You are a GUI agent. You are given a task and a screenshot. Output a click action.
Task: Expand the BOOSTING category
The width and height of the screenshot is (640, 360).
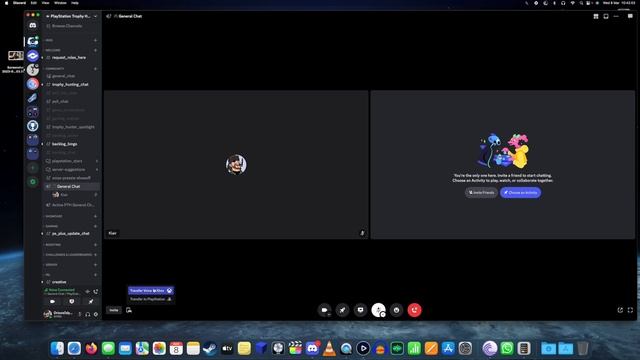(x=53, y=245)
